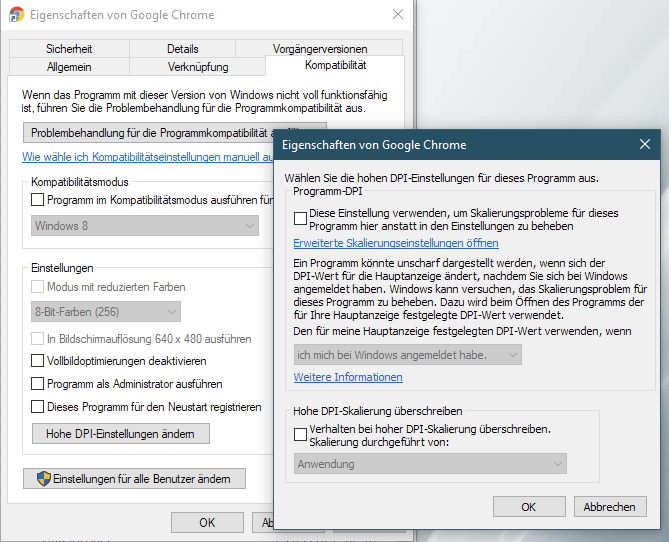Click the Hohe DPI-Einstellungen ändern button
The image size is (669, 542).
pyautogui.click(x=121, y=434)
